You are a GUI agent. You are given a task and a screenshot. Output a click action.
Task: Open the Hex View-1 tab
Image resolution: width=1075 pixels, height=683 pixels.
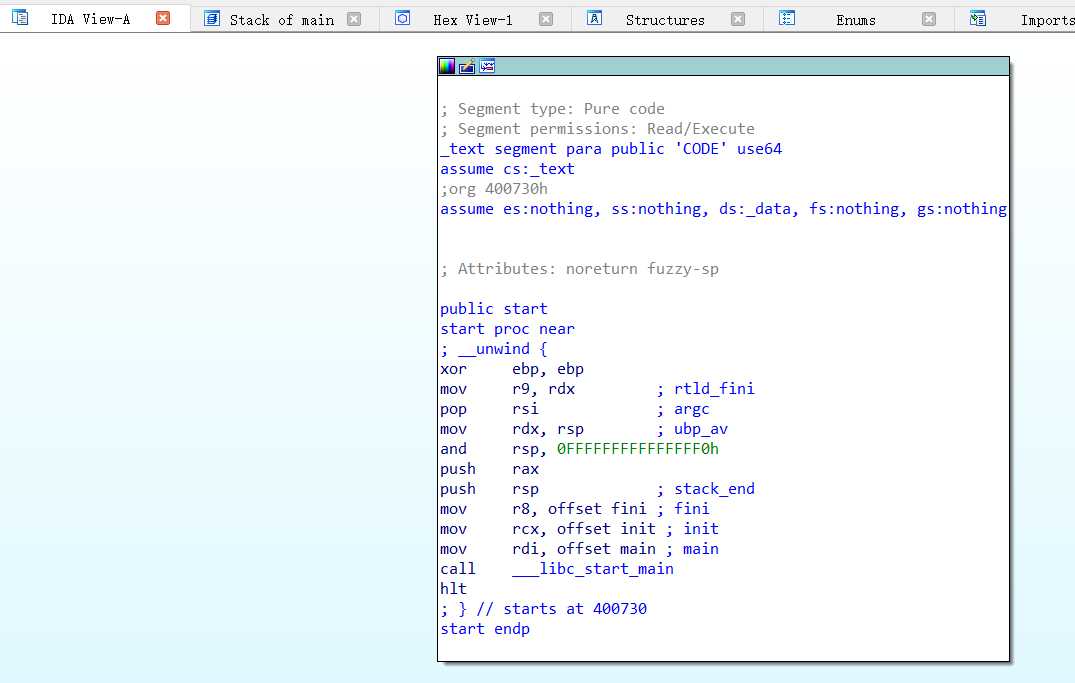tap(472, 20)
